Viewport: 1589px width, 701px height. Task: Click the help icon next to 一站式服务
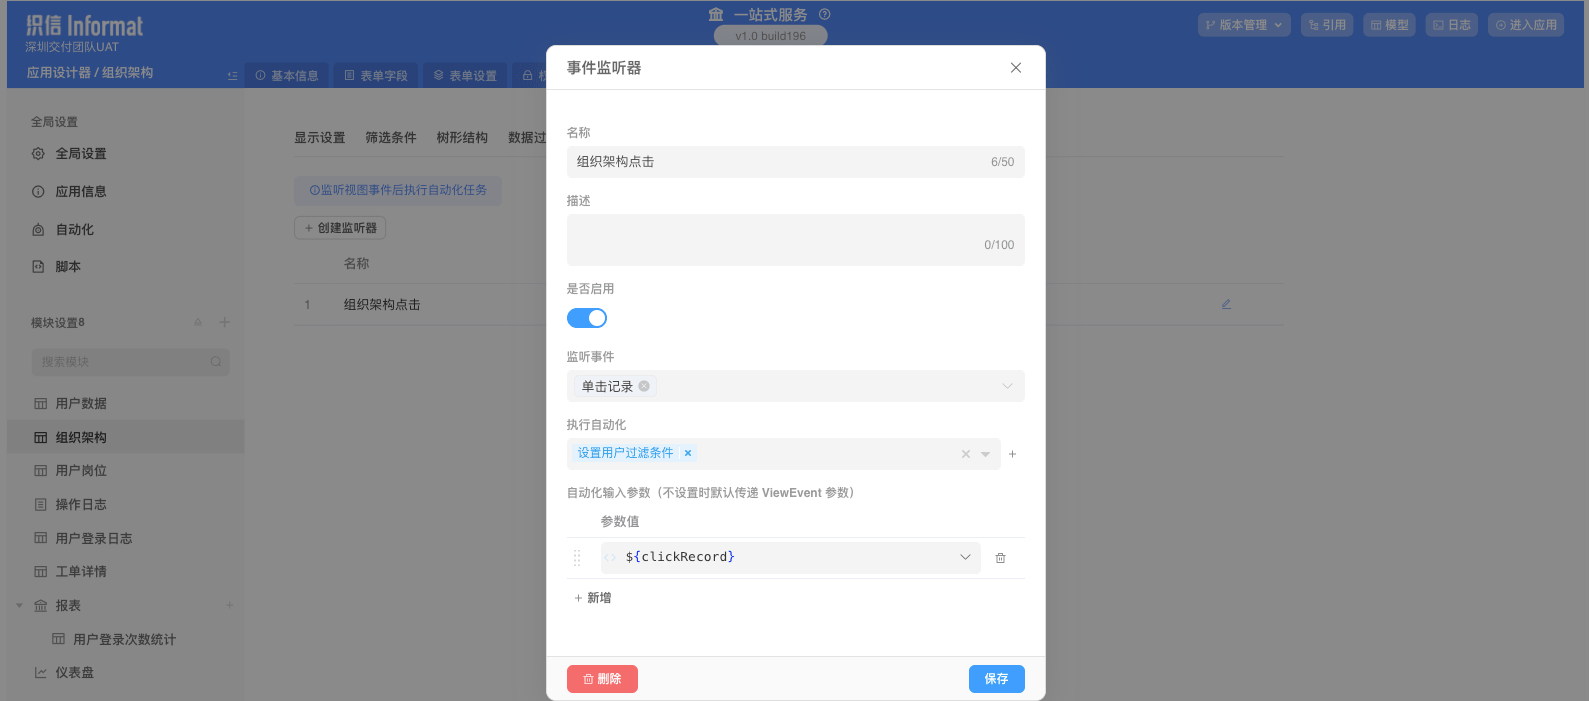click(x=825, y=15)
